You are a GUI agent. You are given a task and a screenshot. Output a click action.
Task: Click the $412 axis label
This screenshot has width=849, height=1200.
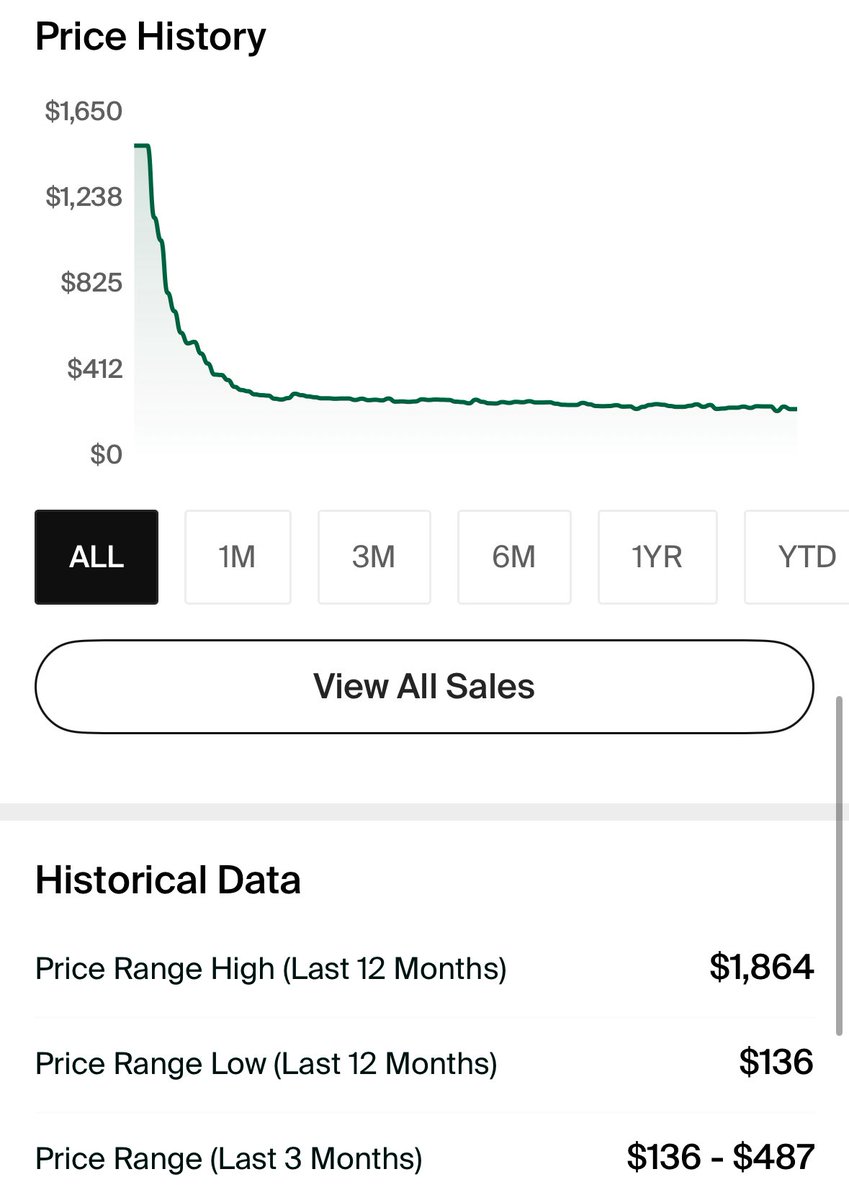point(95,369)
